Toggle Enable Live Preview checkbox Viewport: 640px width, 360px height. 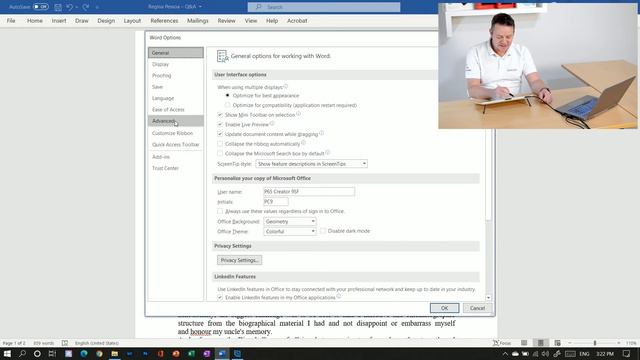[220, 124]
